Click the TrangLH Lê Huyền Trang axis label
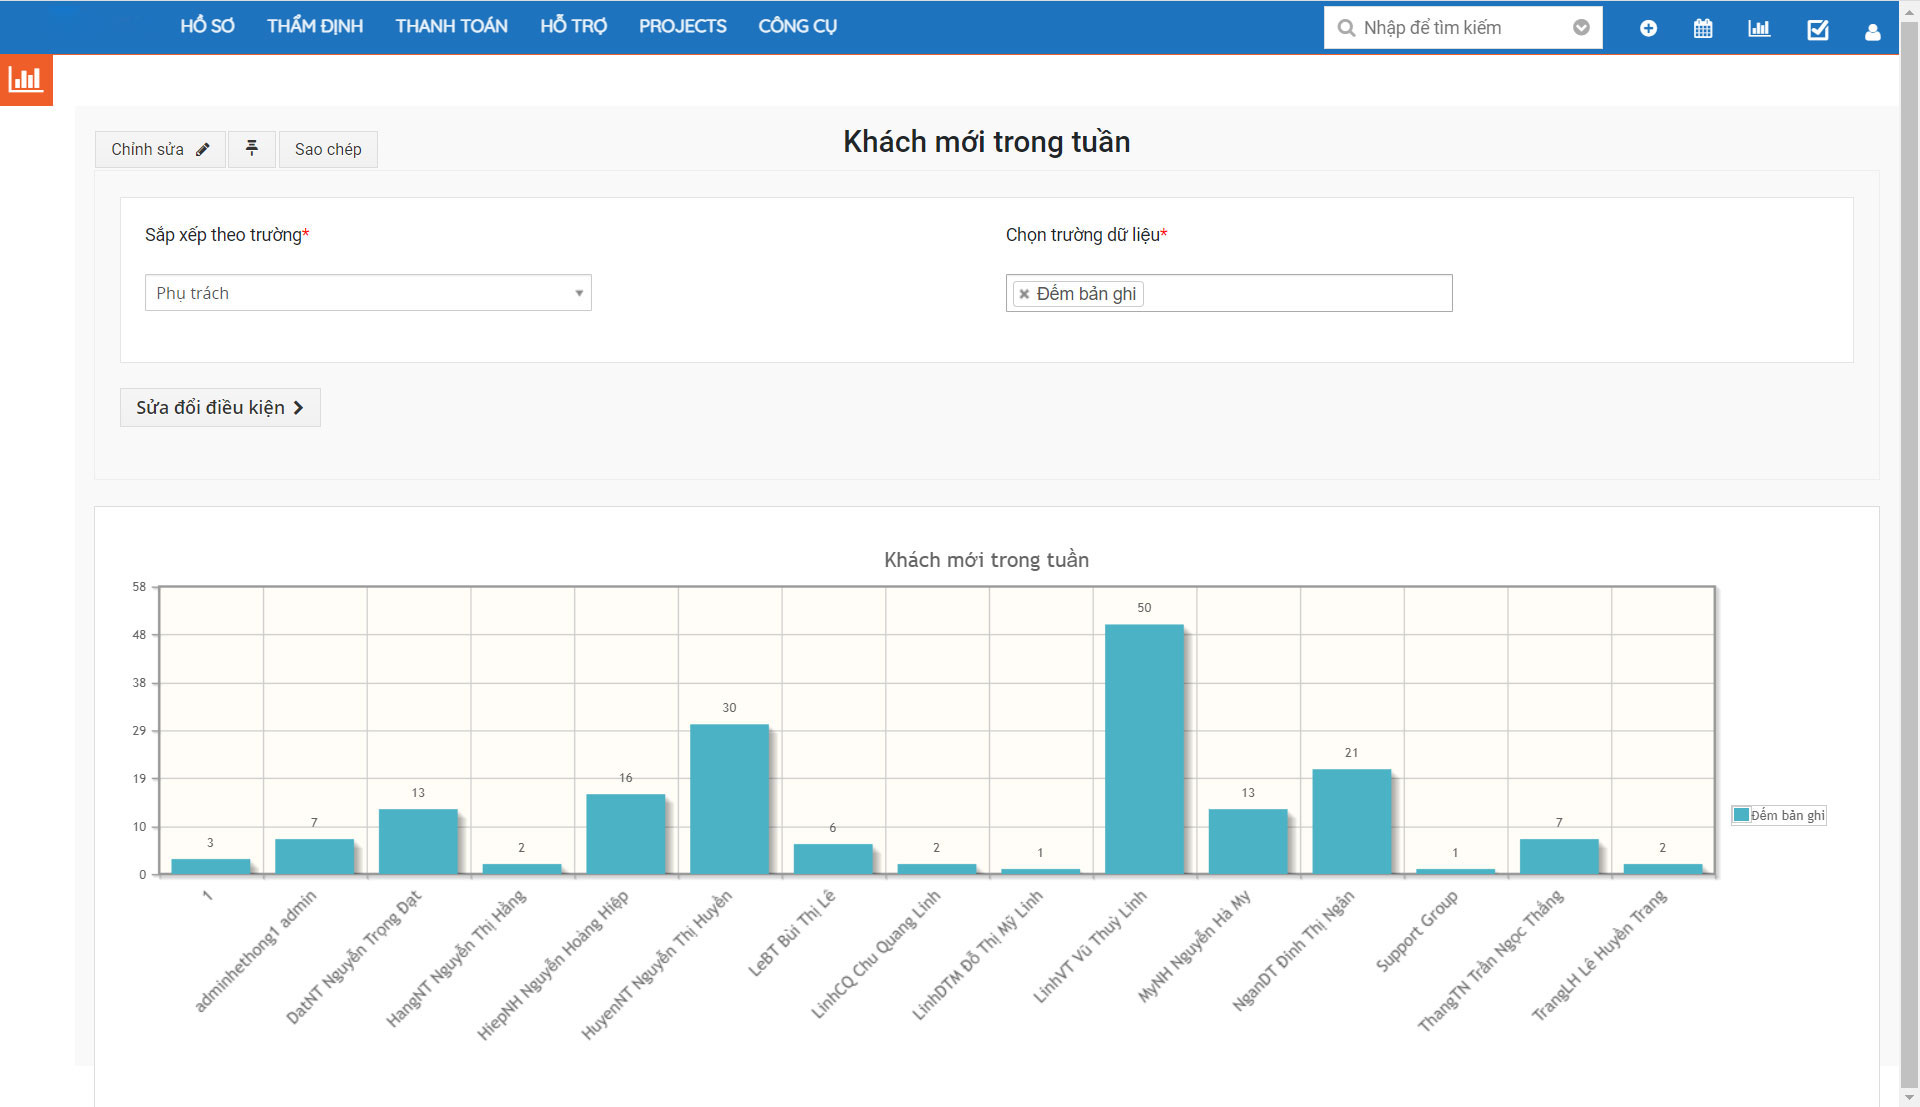1920x1107 pixels. coord(1599,955)
